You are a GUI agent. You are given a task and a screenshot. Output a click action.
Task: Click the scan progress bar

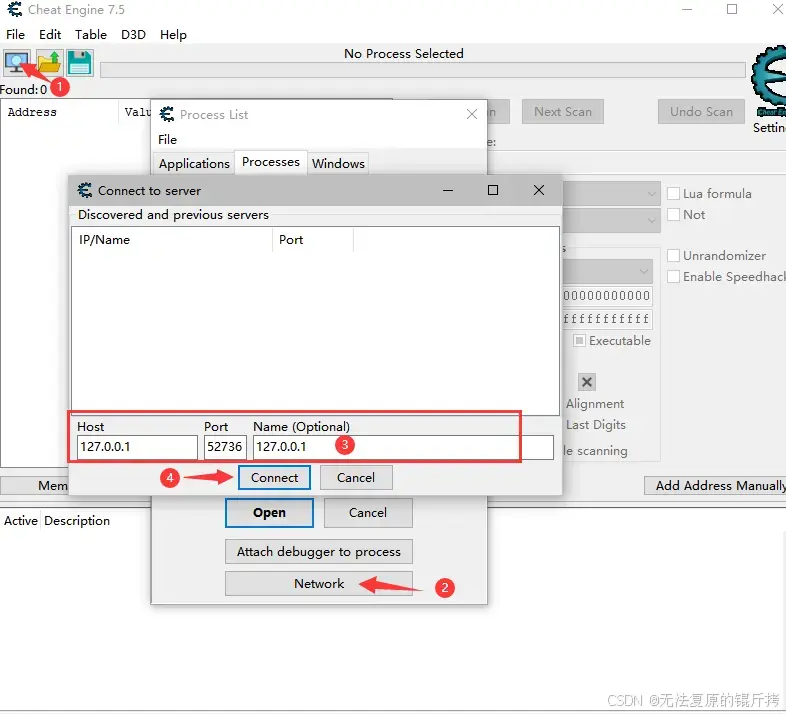pyautogui.click(x=423, y=70)
